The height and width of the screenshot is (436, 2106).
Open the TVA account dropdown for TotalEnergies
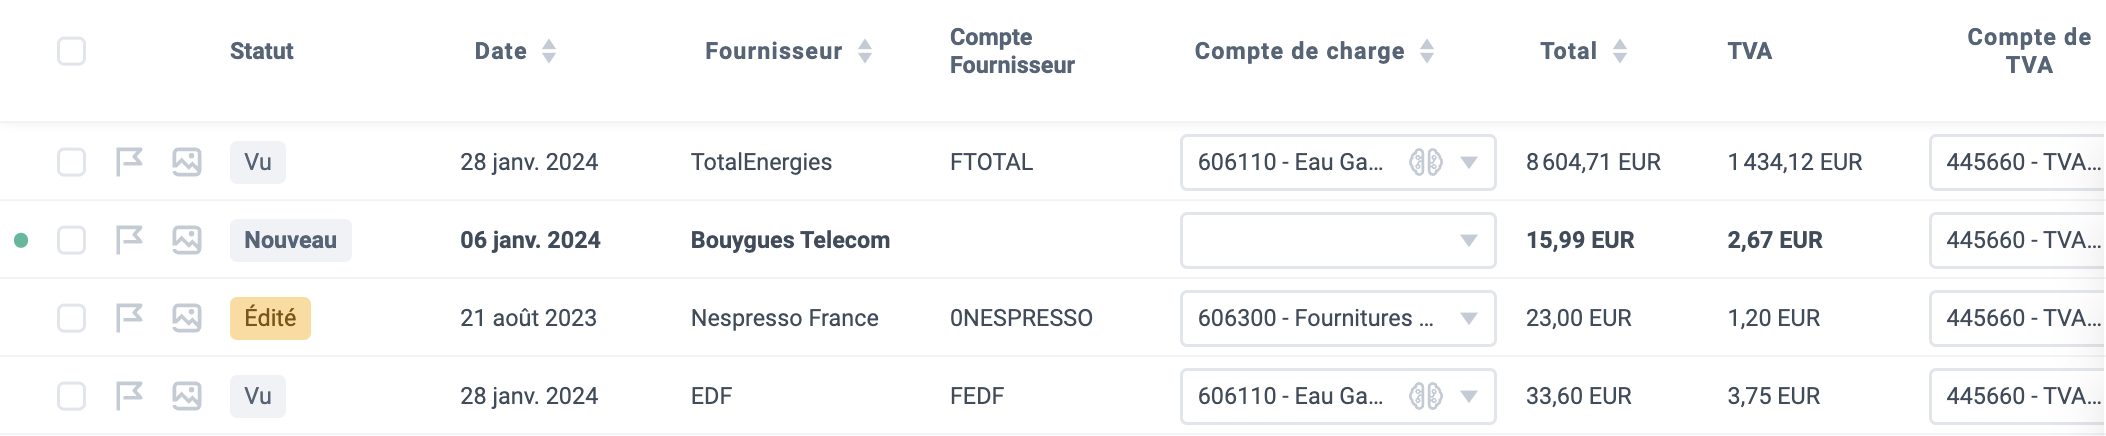click(x=2018, y=162)
